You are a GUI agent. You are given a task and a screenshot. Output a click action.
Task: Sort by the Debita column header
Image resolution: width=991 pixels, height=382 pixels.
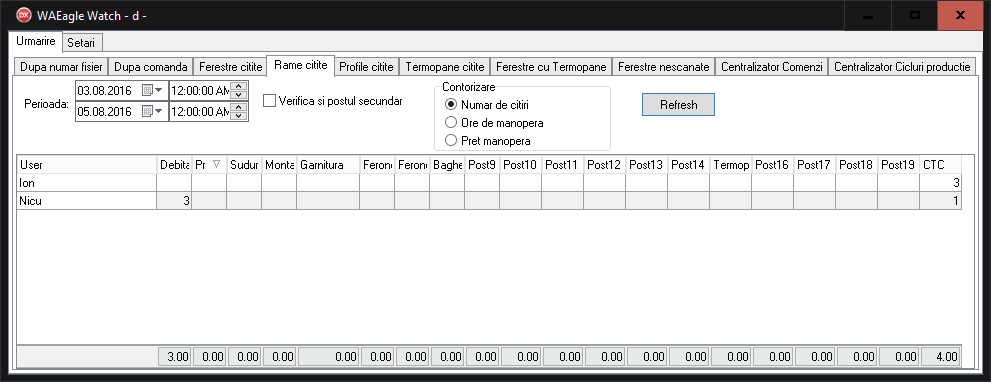(x=174, y=164)
